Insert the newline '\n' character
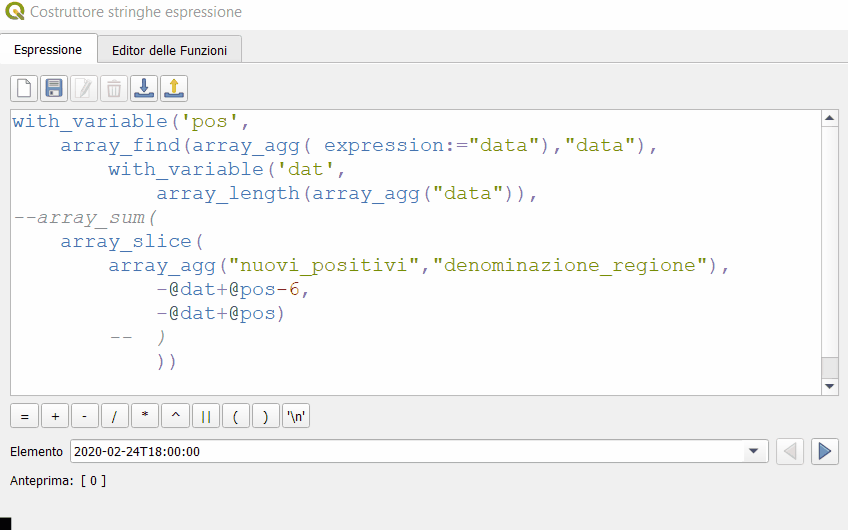848x530 pixels. pos(296,417)
